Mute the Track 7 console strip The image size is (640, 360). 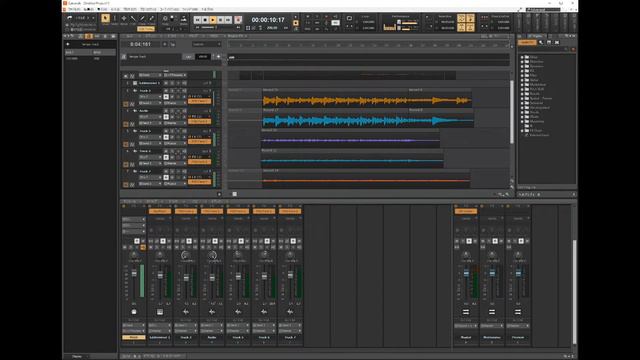coord(281,247)
